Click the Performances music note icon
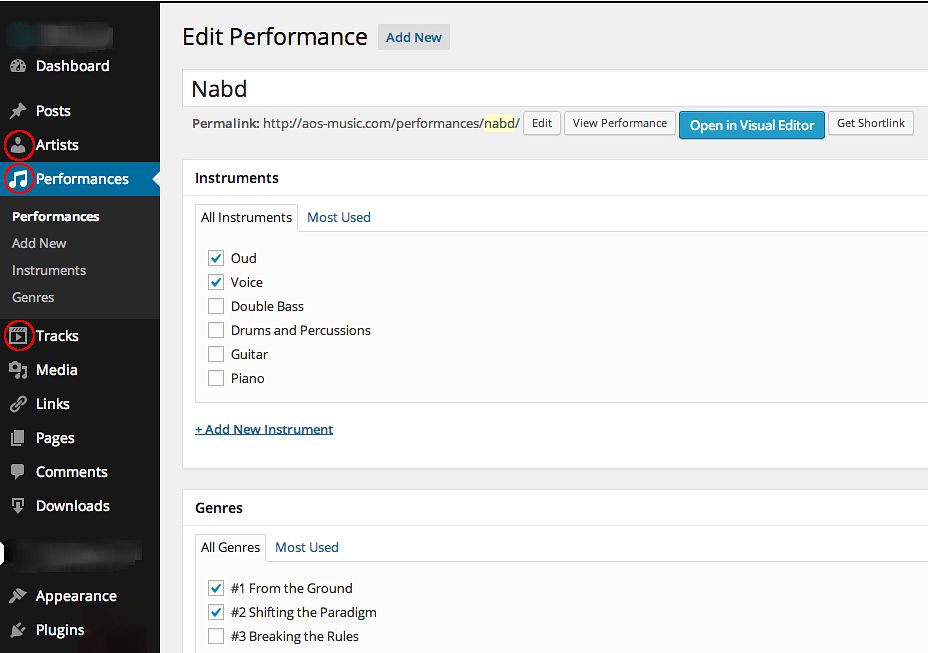The height and width of the screenshot is (653, 928). tap(18, 179)
